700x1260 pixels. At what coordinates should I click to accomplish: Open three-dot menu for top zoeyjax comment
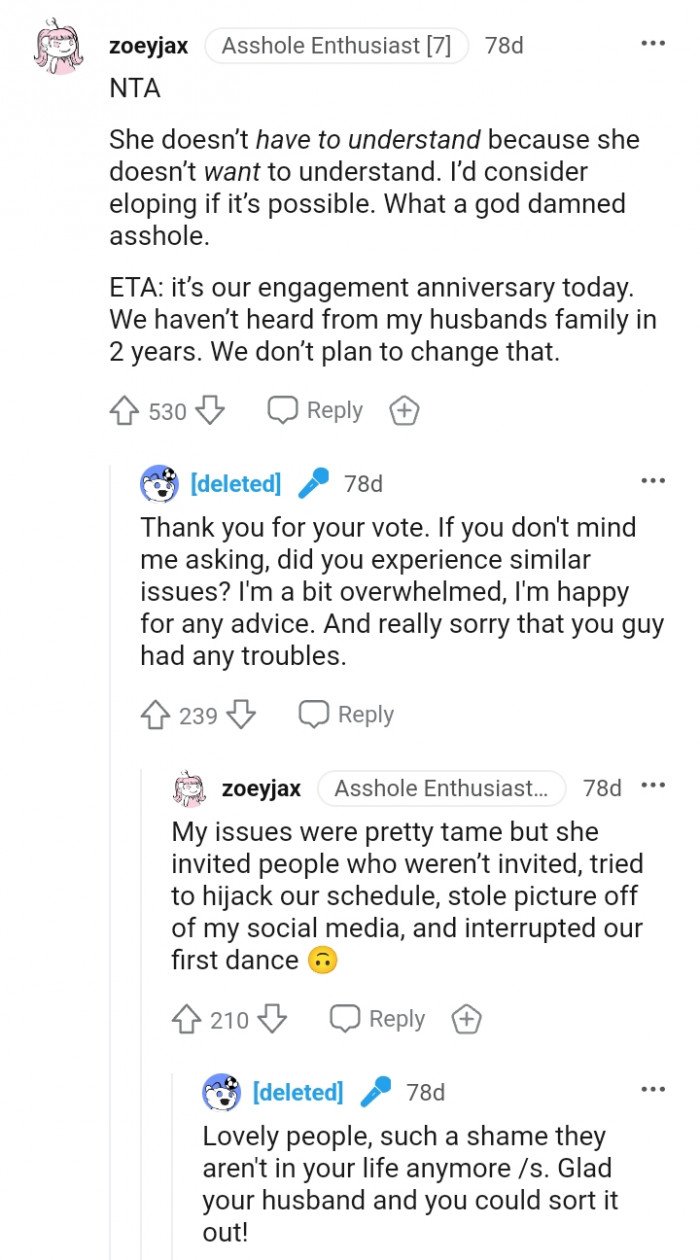(x=653, y=44)
